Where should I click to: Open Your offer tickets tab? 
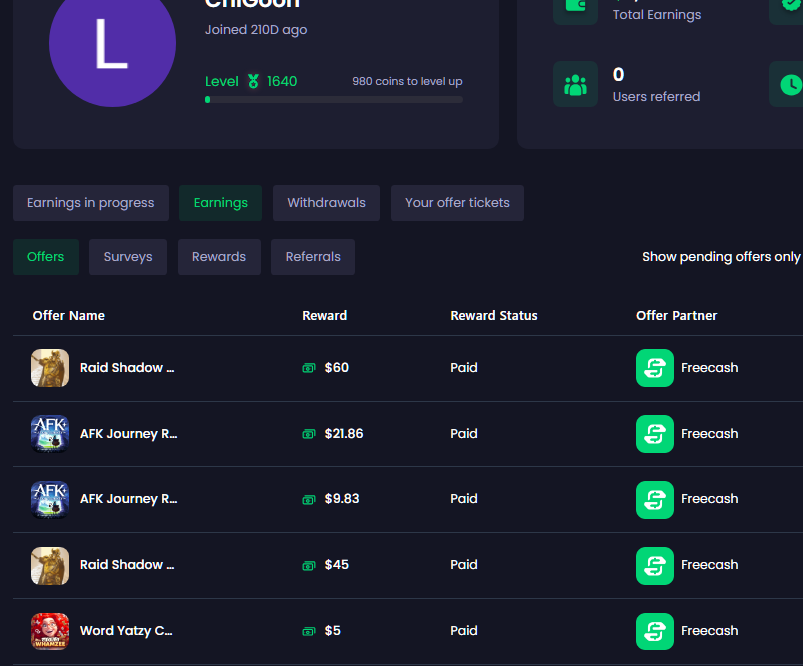(x=457, y=203)
